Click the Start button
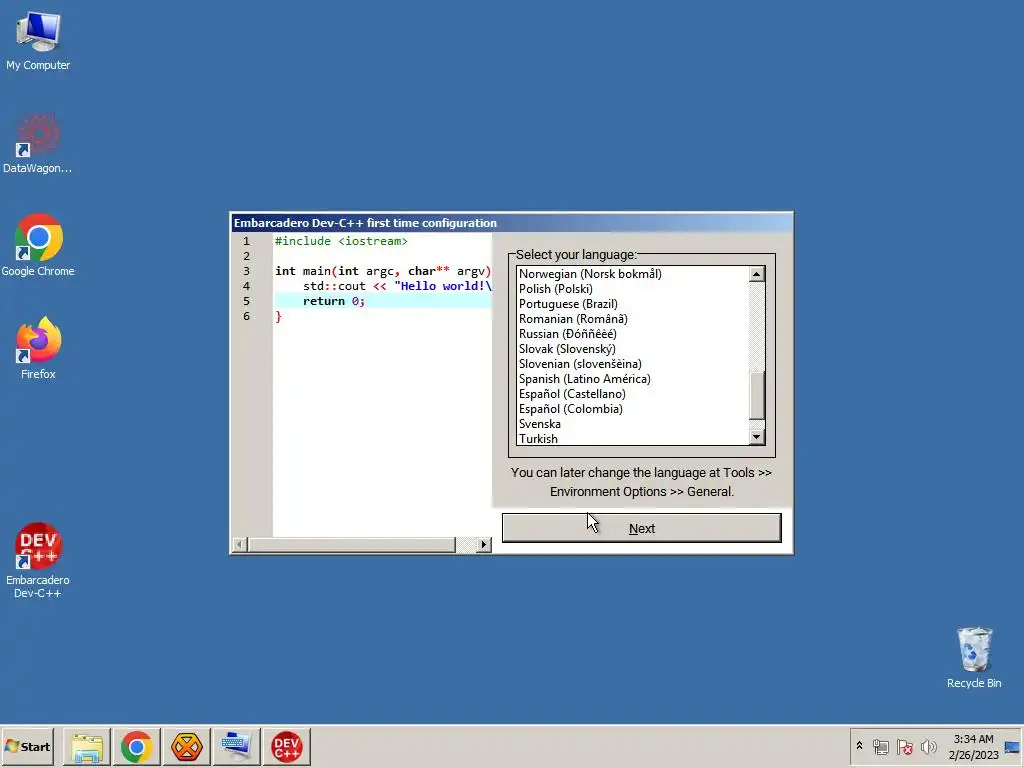The image size is (1024, 768). (x=28, y=746)
